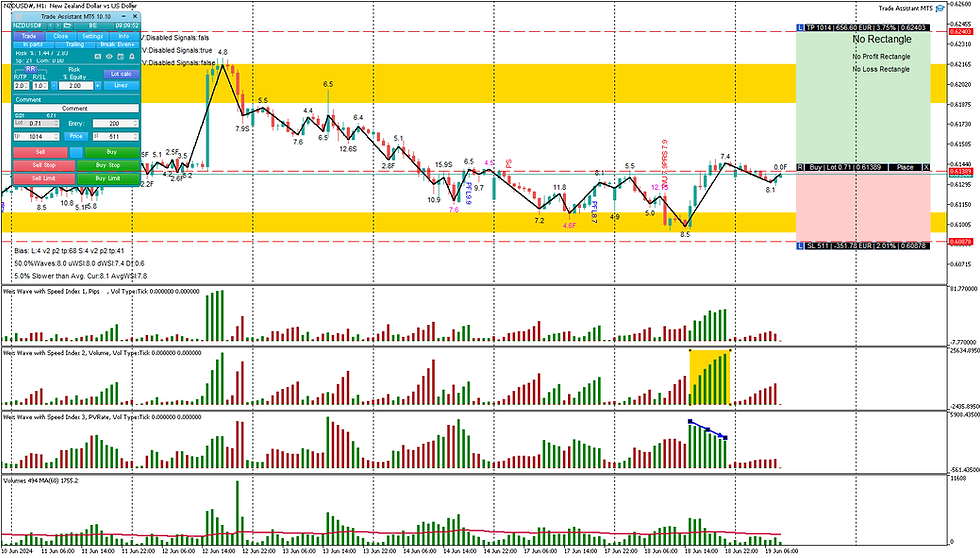Open the Settings tab
Viewport: 980px width, 558px height.
[93, 36]
